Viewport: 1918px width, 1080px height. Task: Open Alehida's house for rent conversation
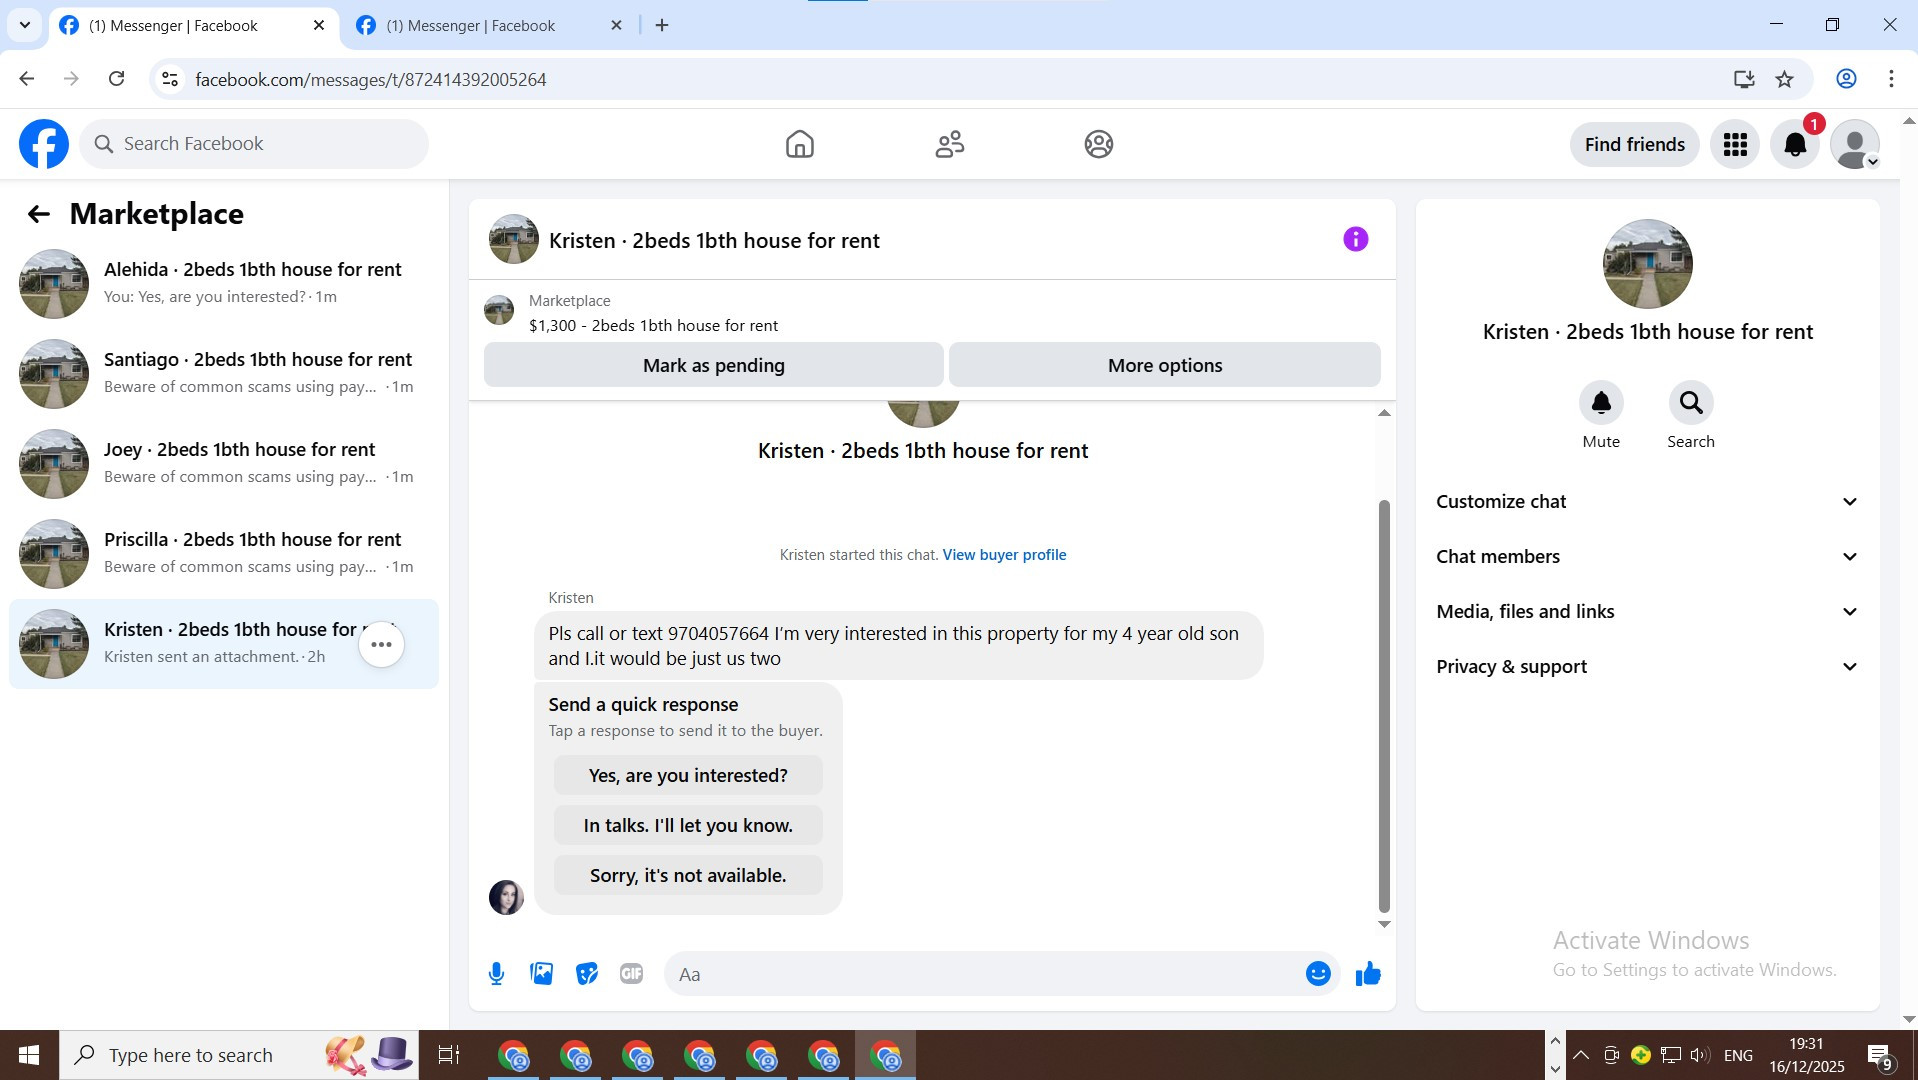click(224, 284)
